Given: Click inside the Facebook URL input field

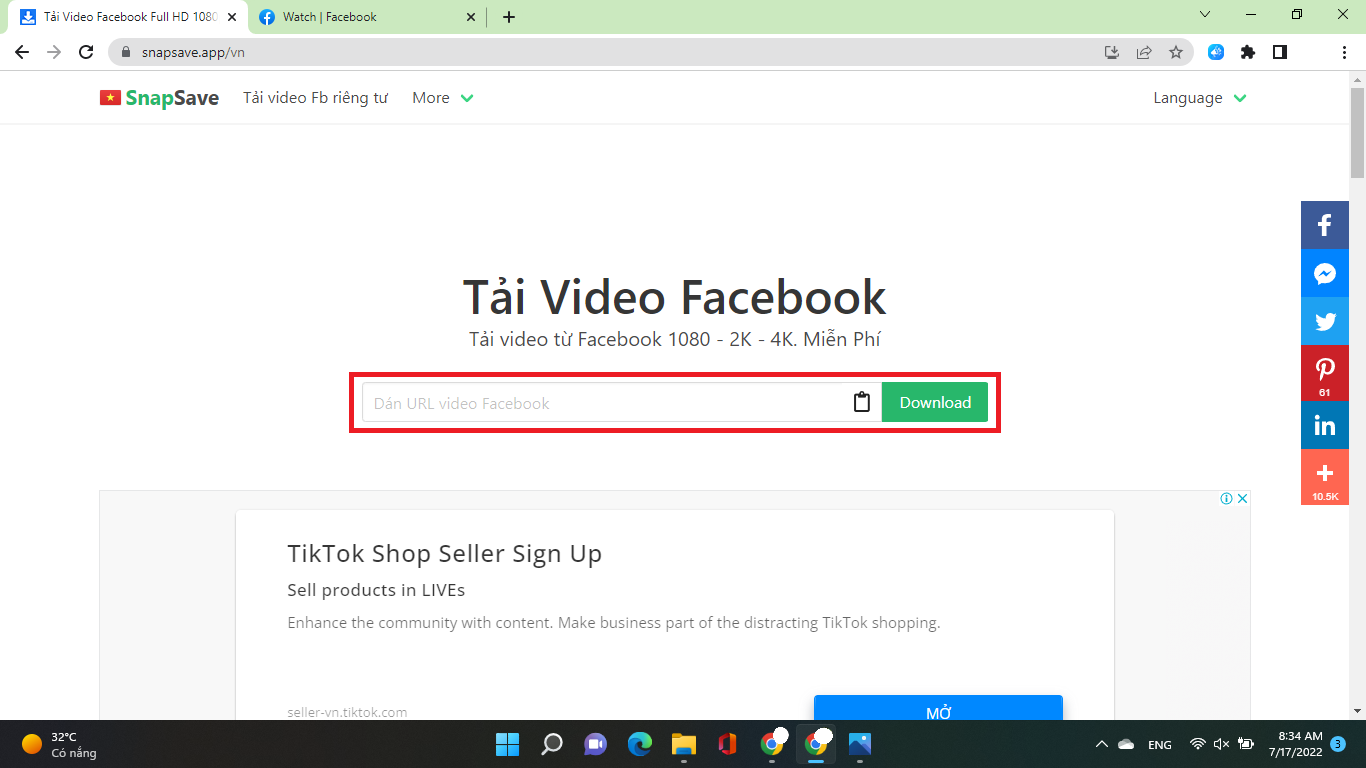Looking at the screenshot, I should click(600, 402).
